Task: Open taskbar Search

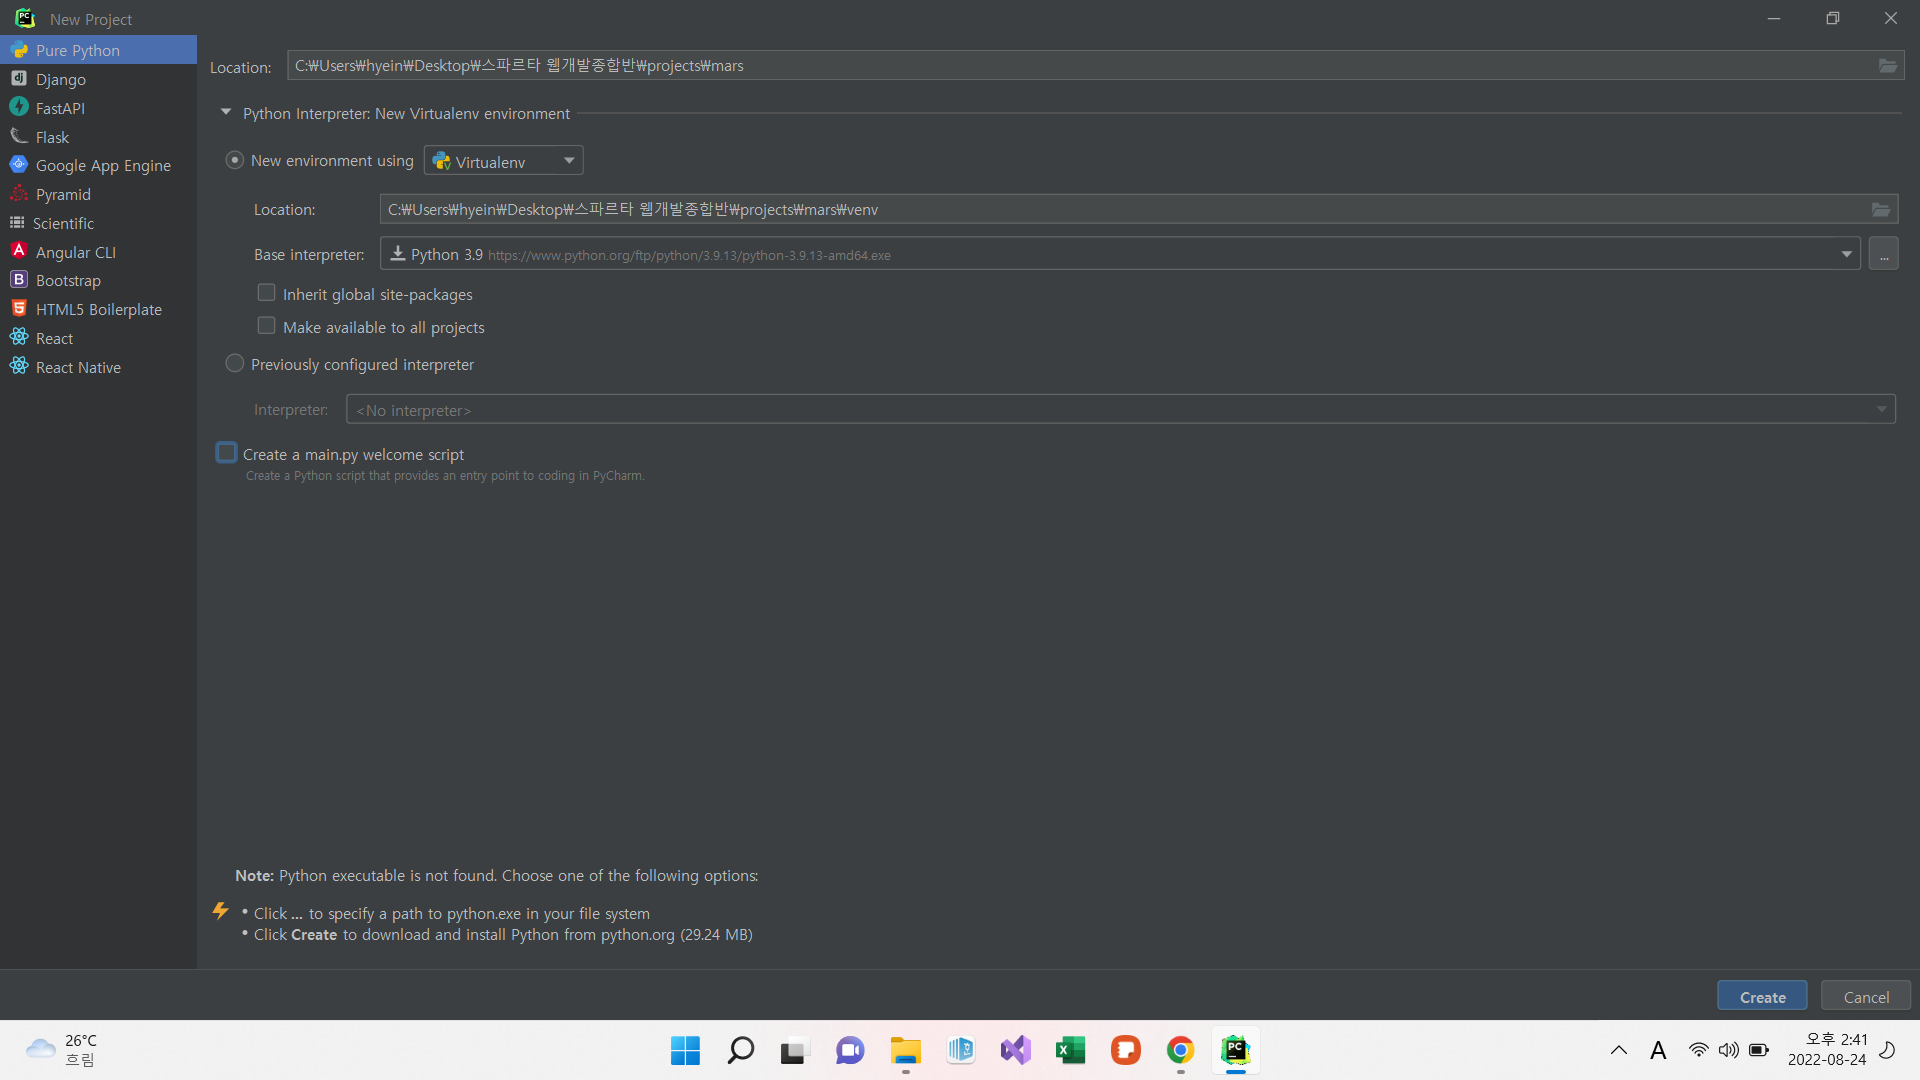Action: (x=741, y=1050)
